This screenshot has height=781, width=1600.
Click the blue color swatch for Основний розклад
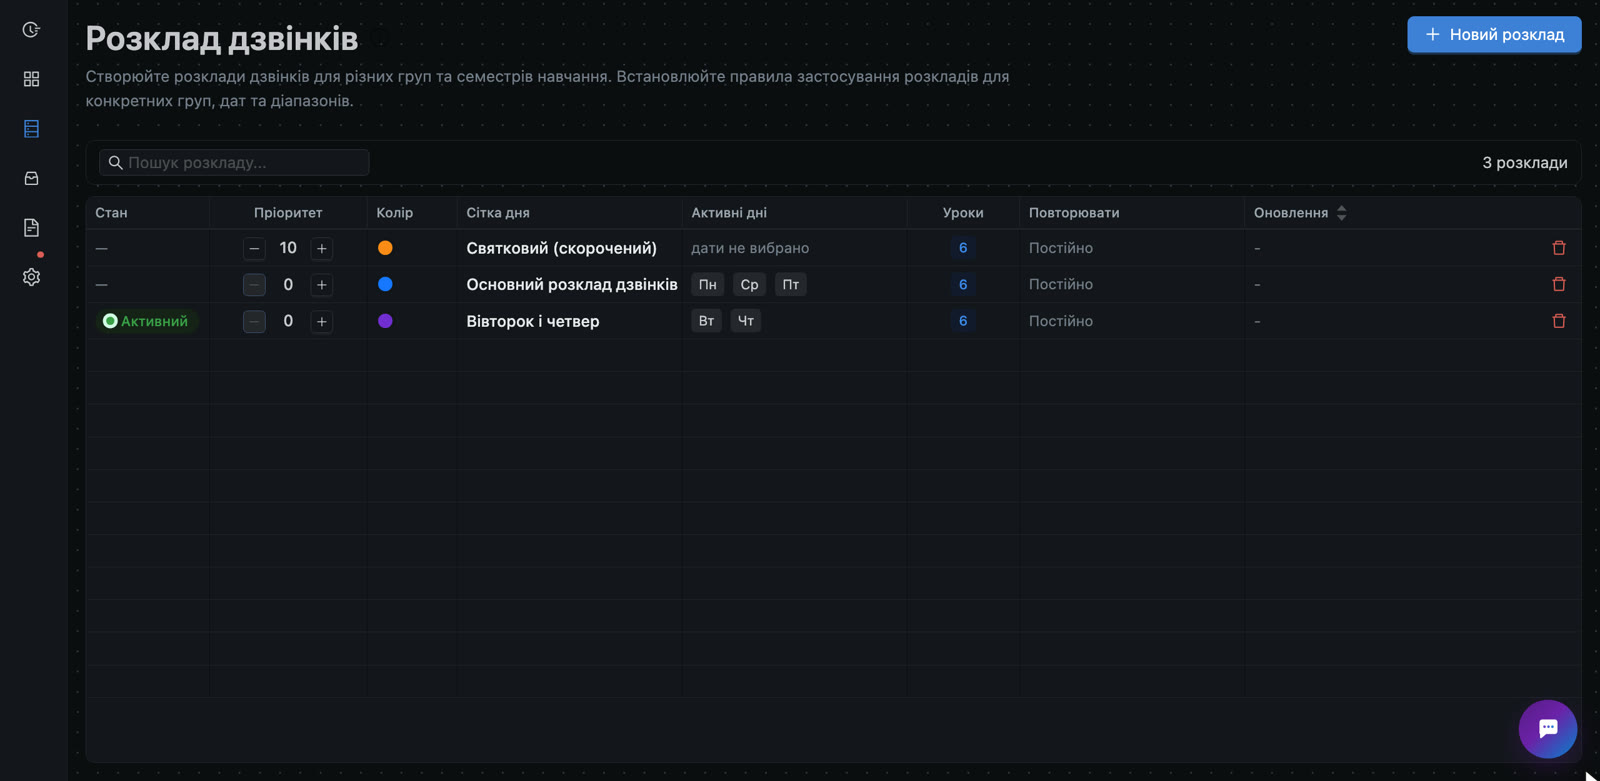click(385, 284)
